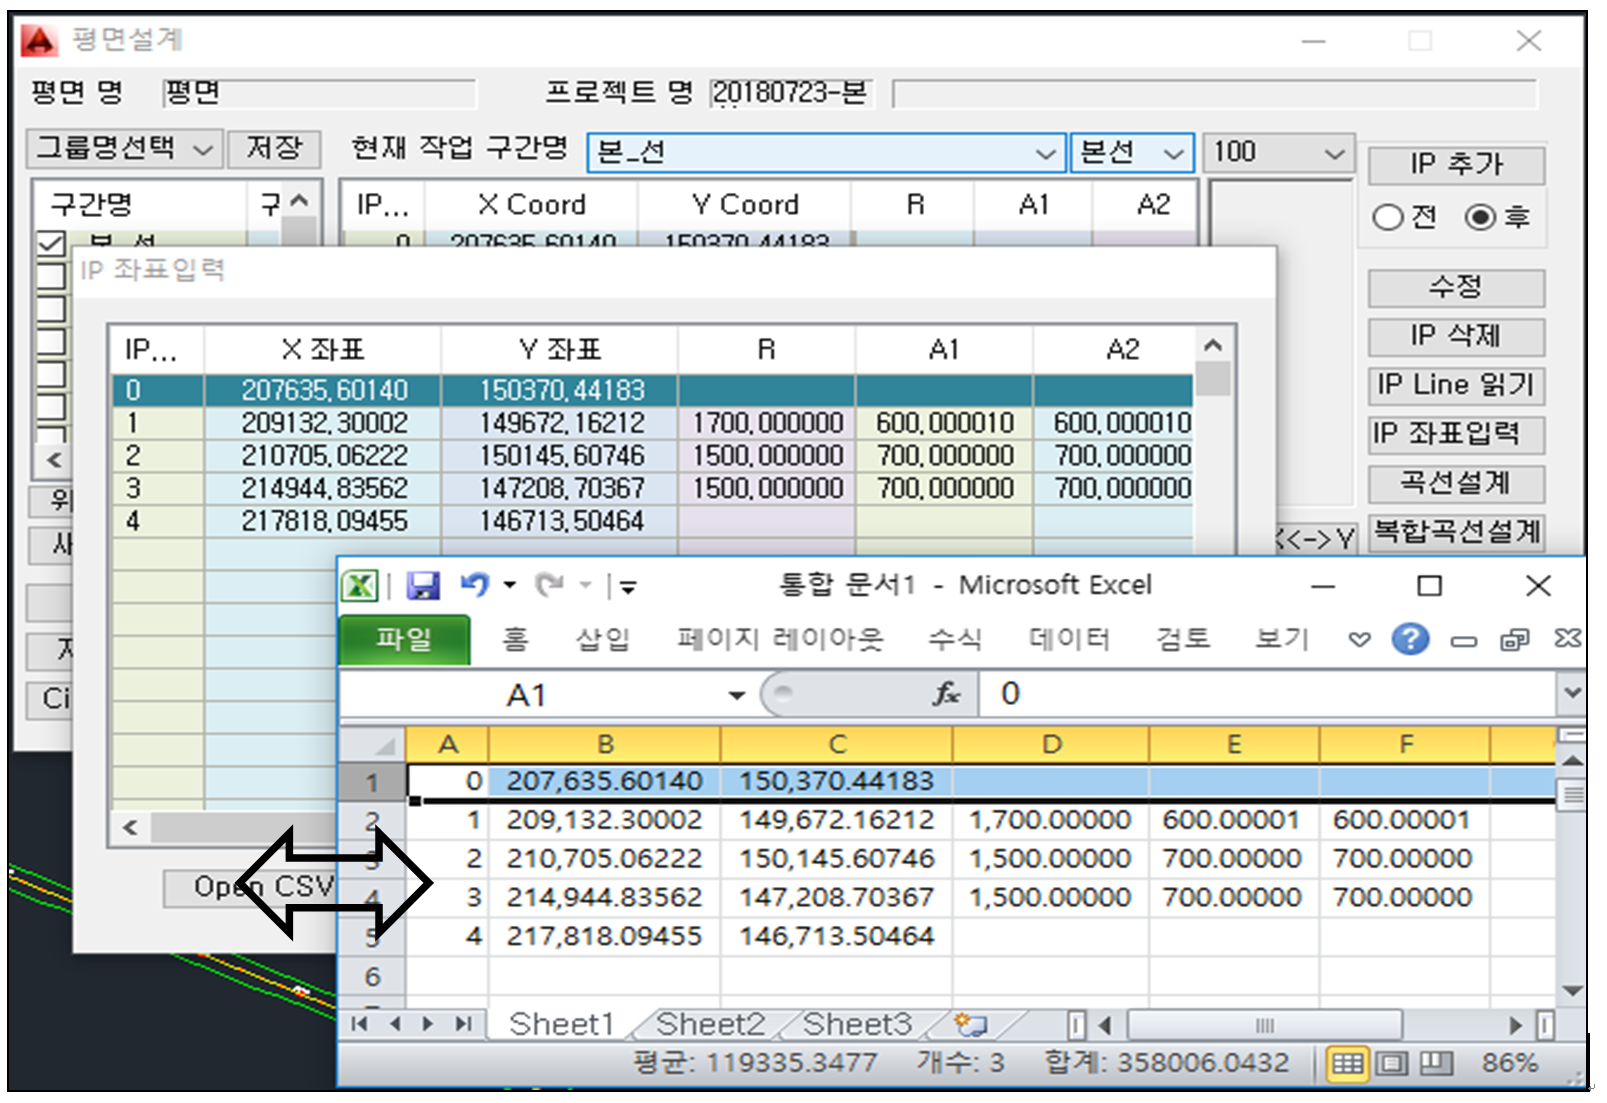Click the Excel horizontal scrollbar
The height and width of the screenshot is (1103, 1607).
1264,1025
